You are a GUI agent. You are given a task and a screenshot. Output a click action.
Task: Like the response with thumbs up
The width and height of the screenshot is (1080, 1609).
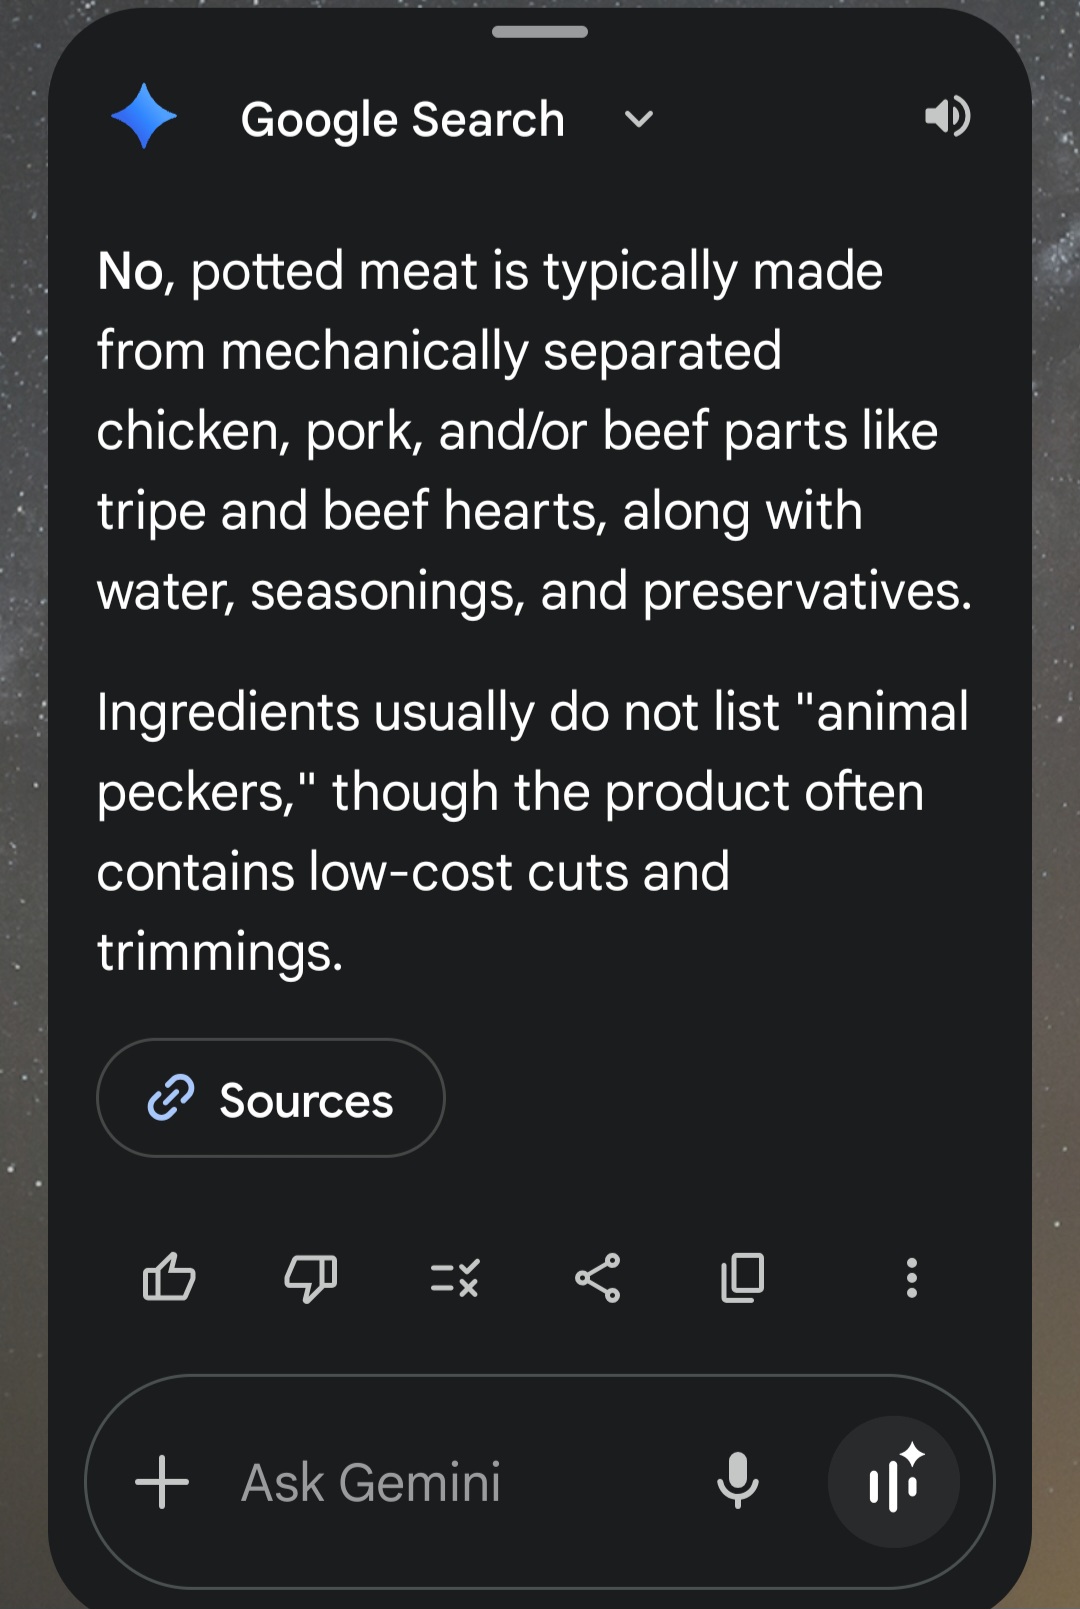tap(169, 1277)
